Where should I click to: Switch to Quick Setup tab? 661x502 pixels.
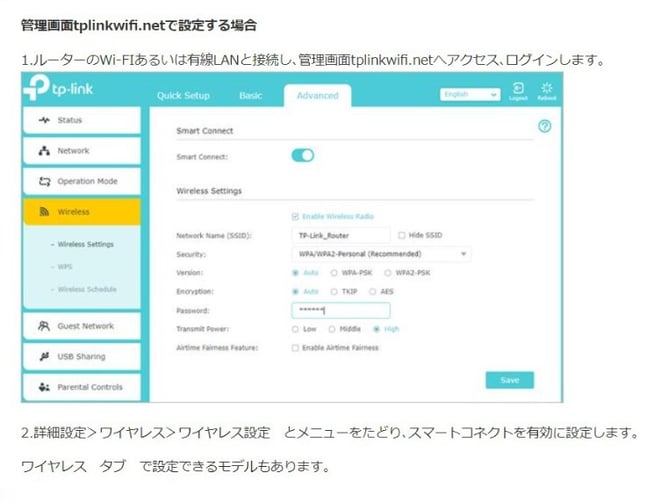coord(183,96)
